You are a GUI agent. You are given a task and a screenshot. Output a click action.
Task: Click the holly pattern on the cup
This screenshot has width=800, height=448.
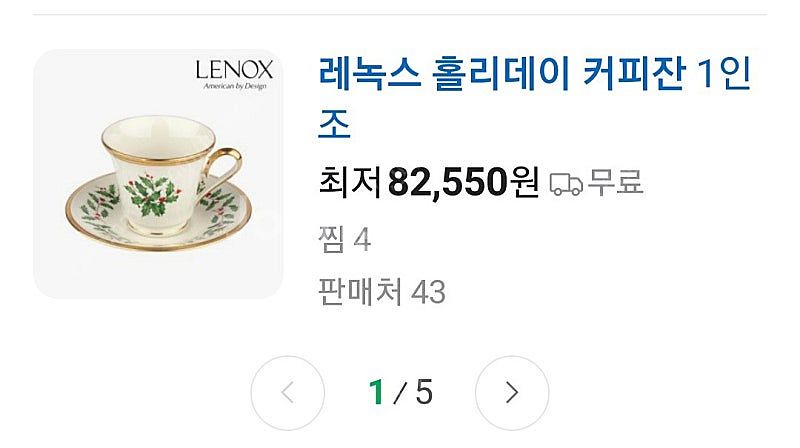(152, 194)
